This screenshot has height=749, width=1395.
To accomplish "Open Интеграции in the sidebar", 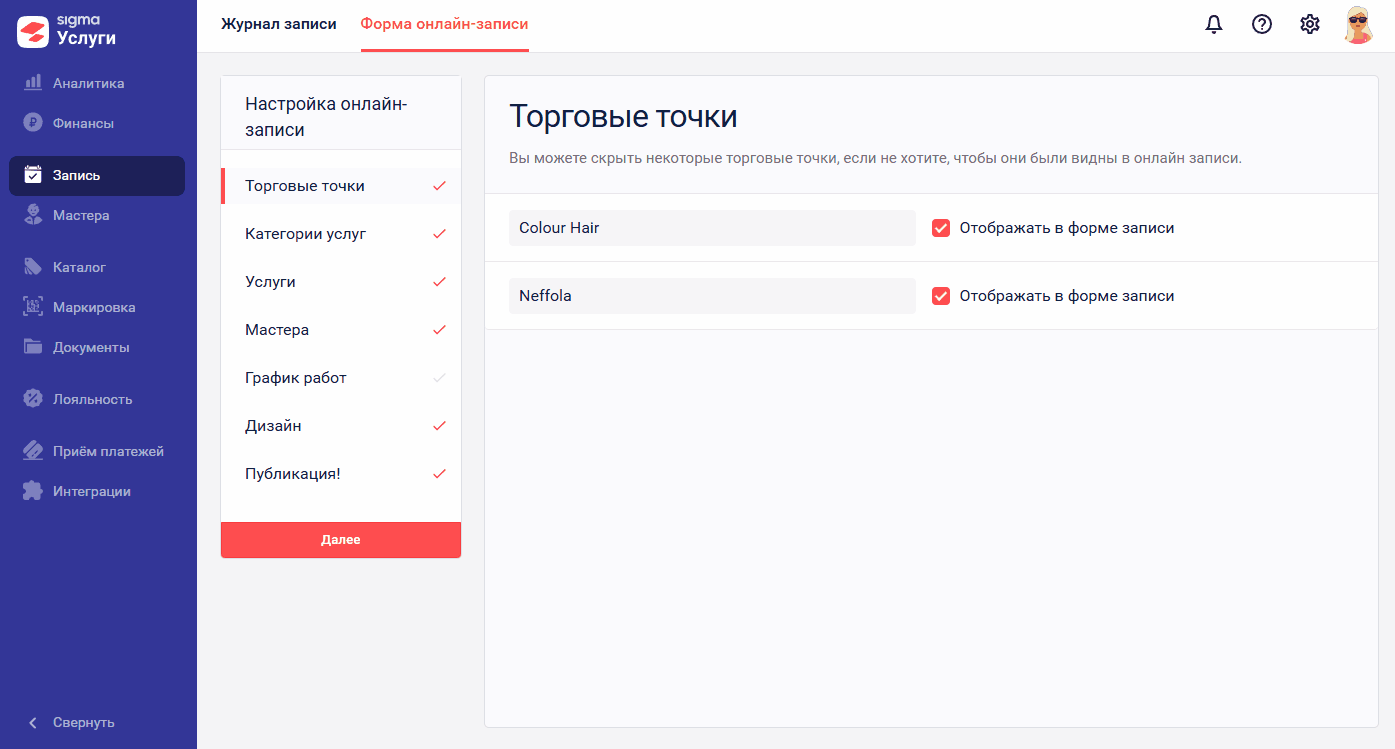I will 97,491.
